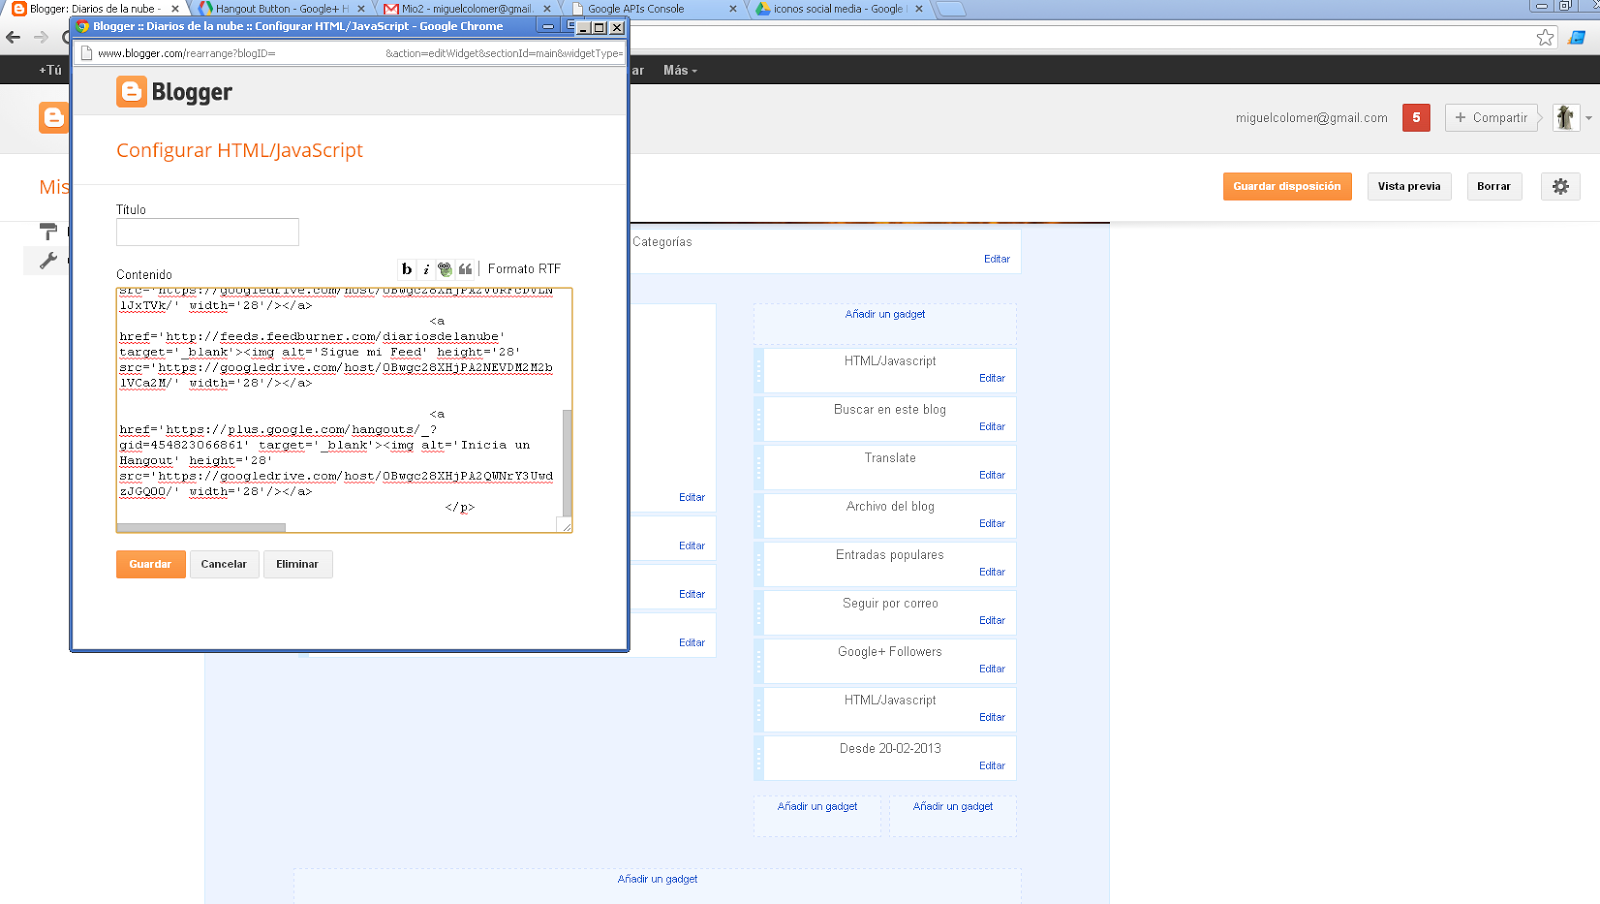Edit the Desde 20-02-2013 gadget

(991, 766)
